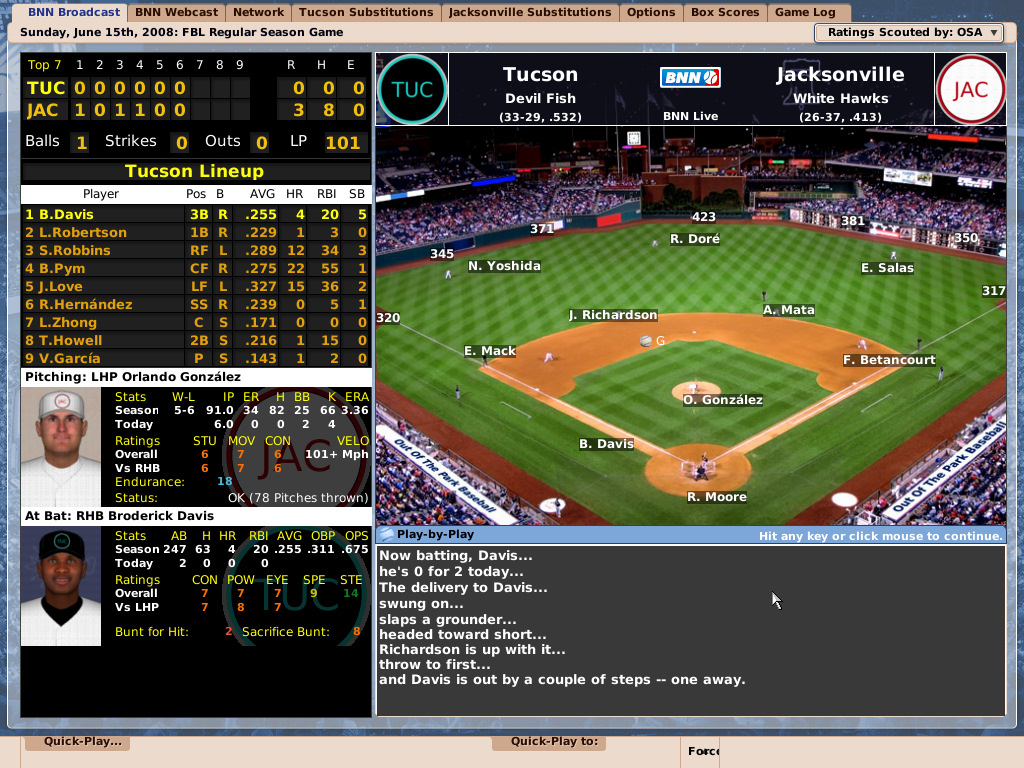The image size is (1024, 768).
Task: Click the F. Betancourt first baseman label
Action: tap(889, 360)
